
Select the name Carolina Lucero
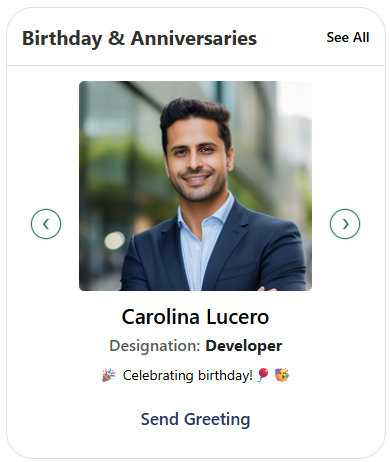[195, 317]
